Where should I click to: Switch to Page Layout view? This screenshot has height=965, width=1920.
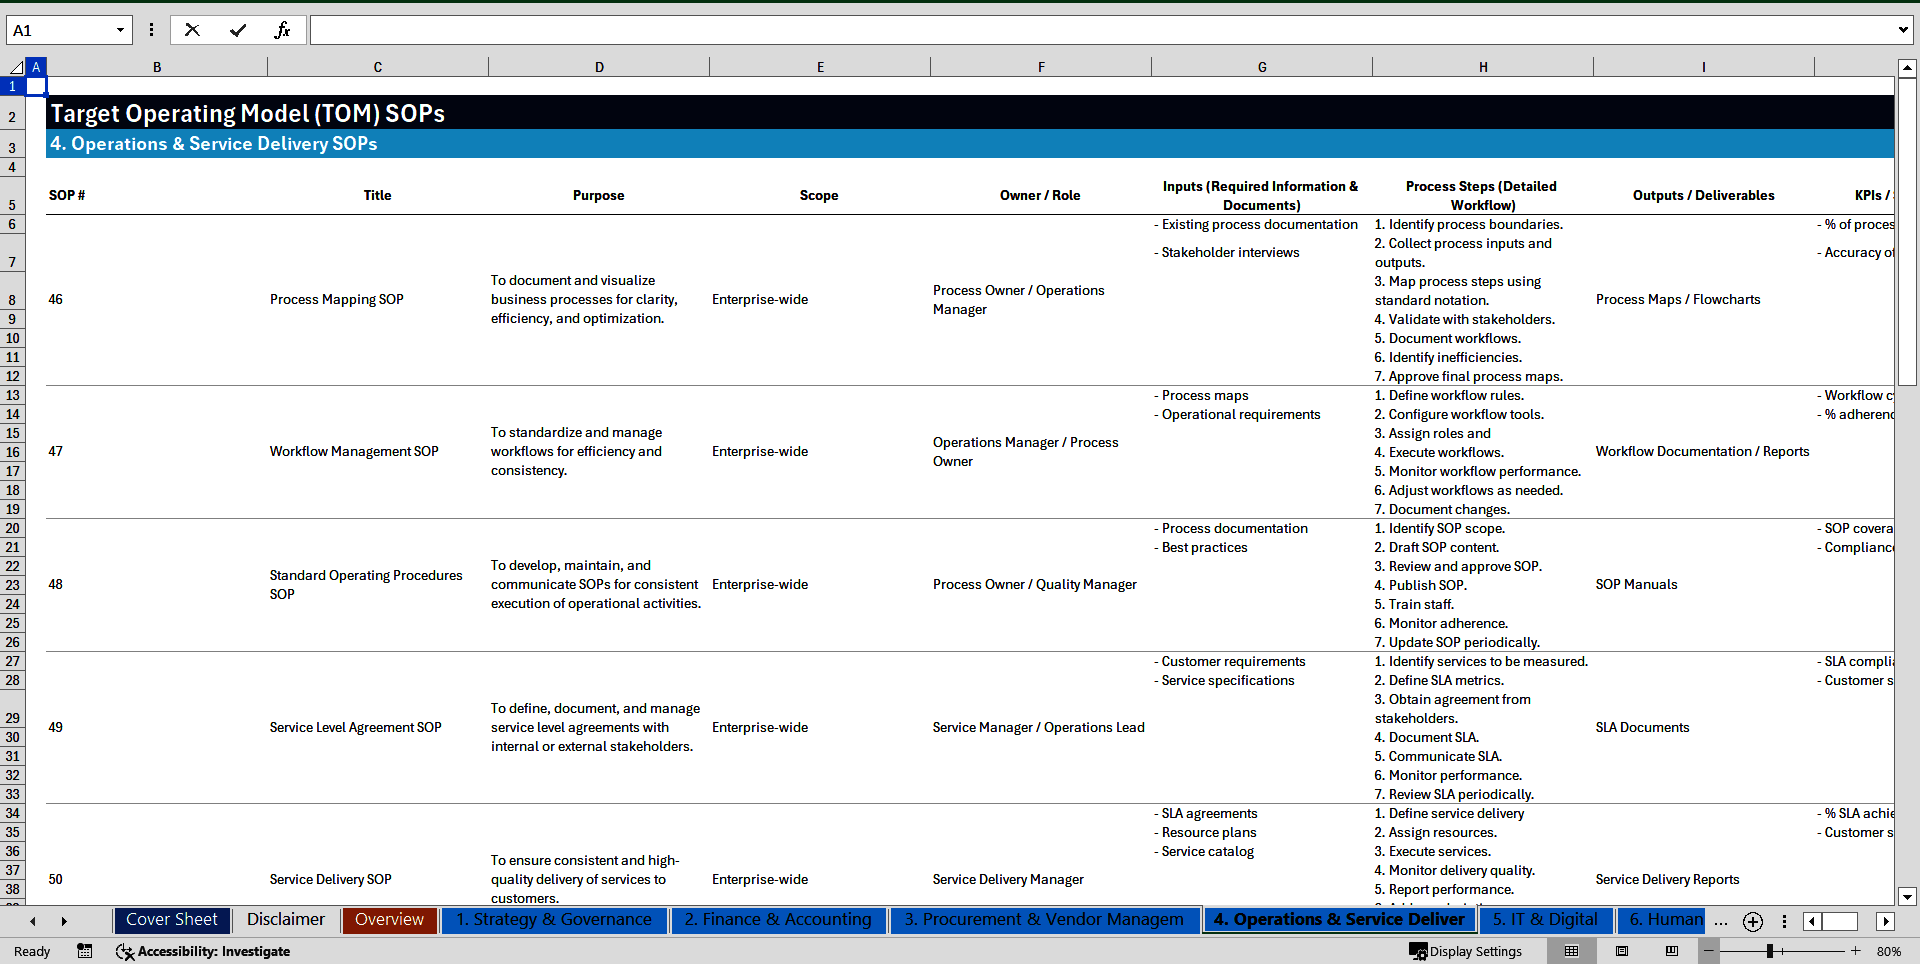(x=1622, y=951)
